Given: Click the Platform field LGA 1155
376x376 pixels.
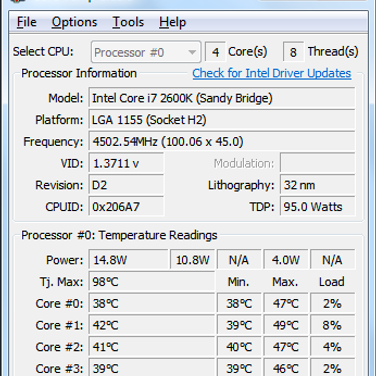Looking at the screenshot, I should (222, 120).
